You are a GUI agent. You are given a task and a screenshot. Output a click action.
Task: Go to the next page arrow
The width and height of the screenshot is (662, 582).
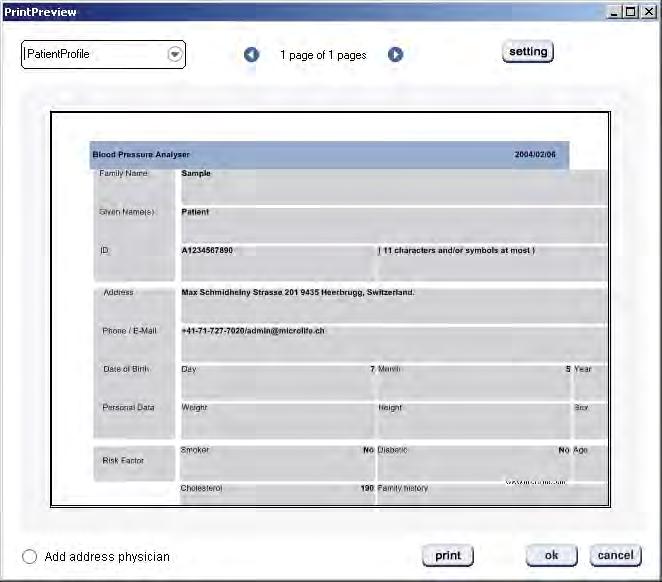coord(396,54)
